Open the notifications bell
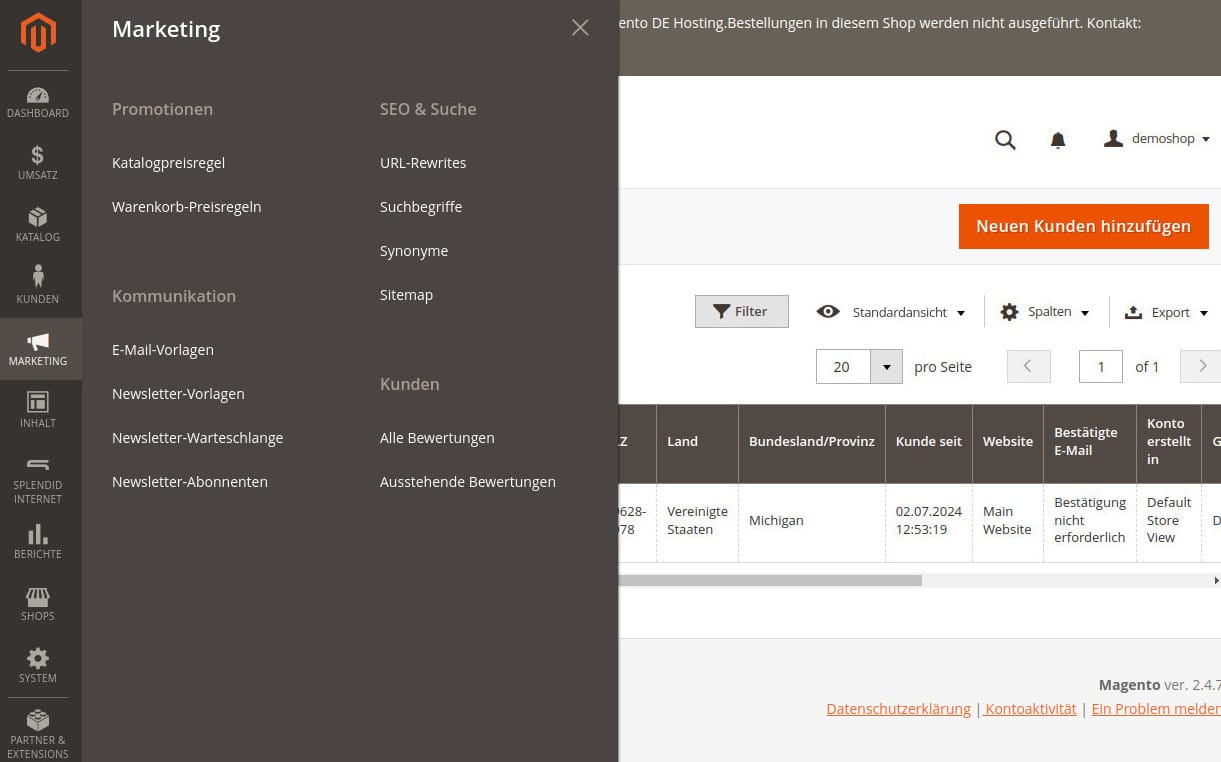The height and width of the screenshot is (762, 1221). (x=1058, y=140)
